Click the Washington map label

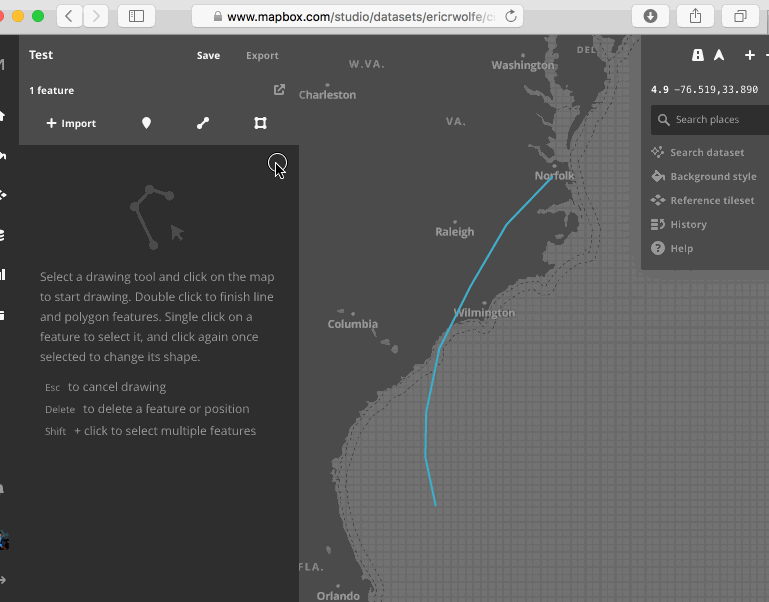(523, 65)
